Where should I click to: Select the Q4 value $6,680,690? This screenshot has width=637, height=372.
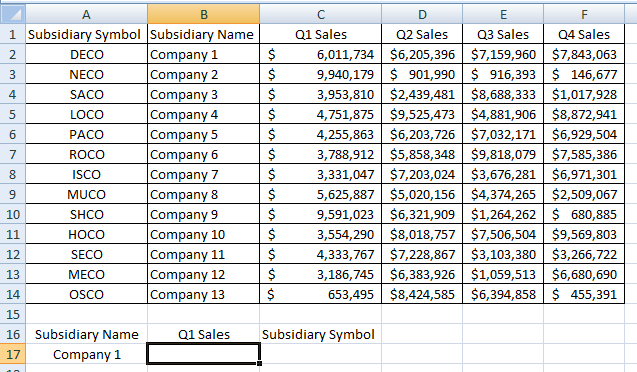584,274
